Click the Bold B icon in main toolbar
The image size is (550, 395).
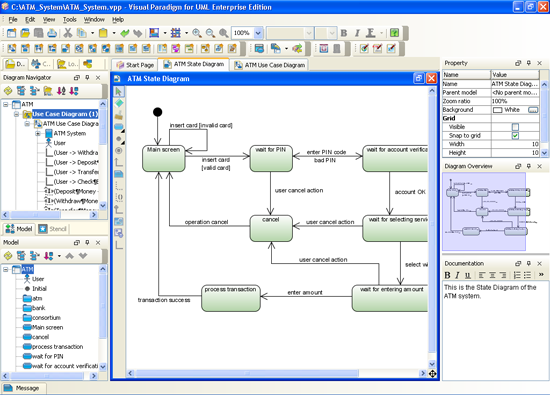click(344, 33)
